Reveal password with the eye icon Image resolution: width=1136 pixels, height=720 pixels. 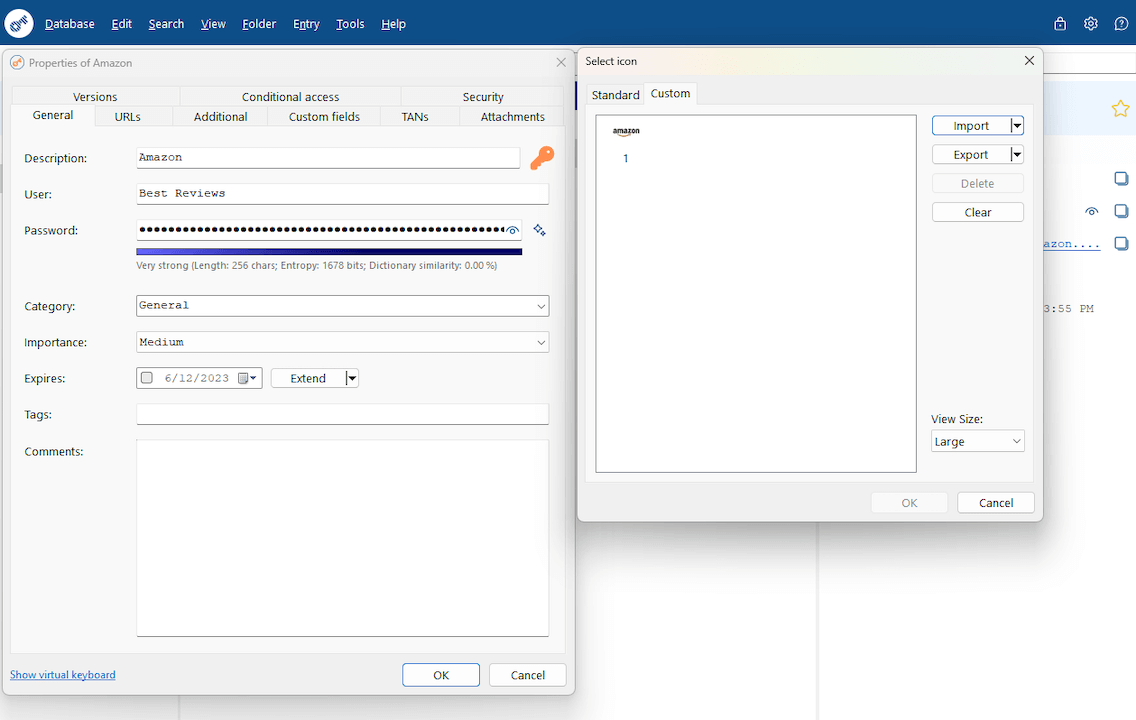[512, 231]
